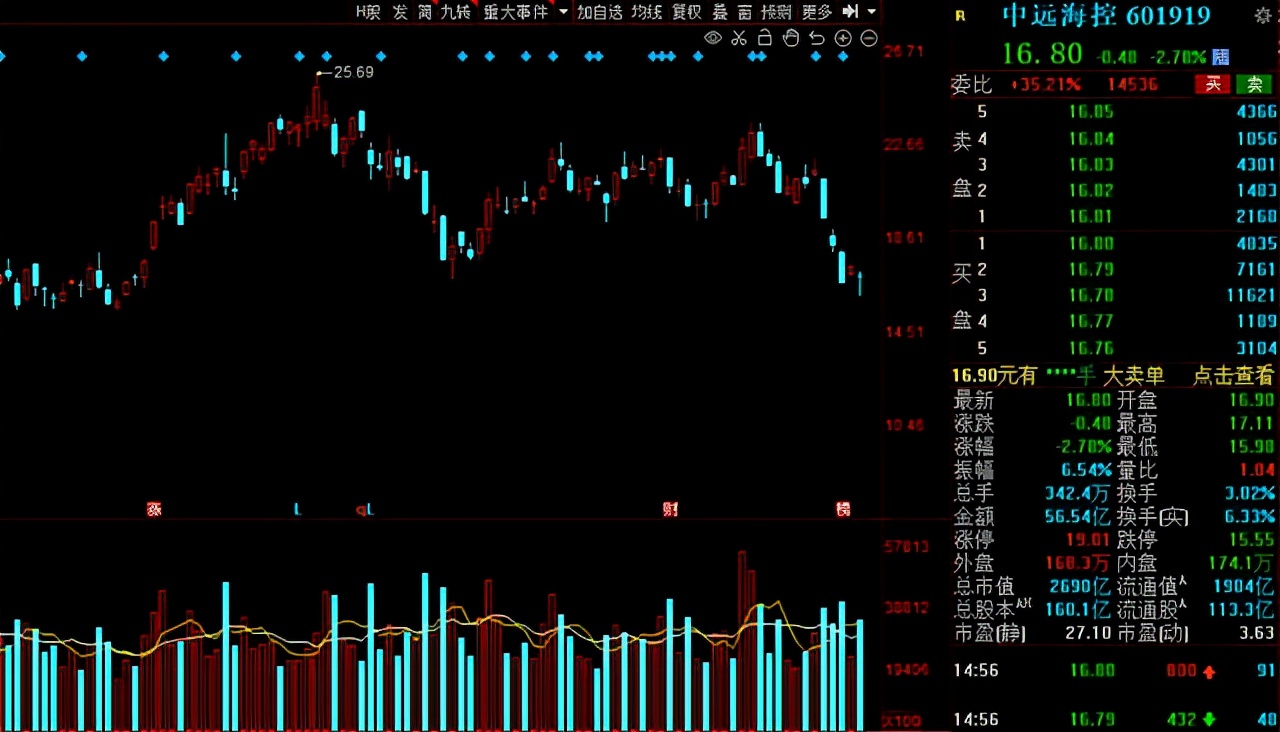Open the 复权 adjustment option

pos(687,12)
